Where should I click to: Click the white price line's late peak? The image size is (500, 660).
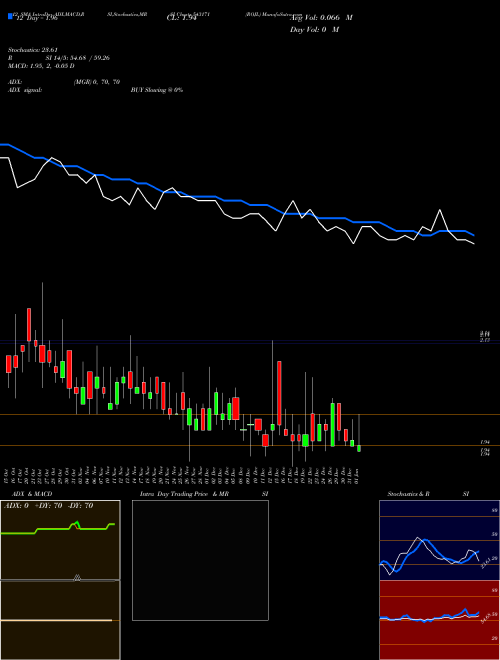[440, 210]
